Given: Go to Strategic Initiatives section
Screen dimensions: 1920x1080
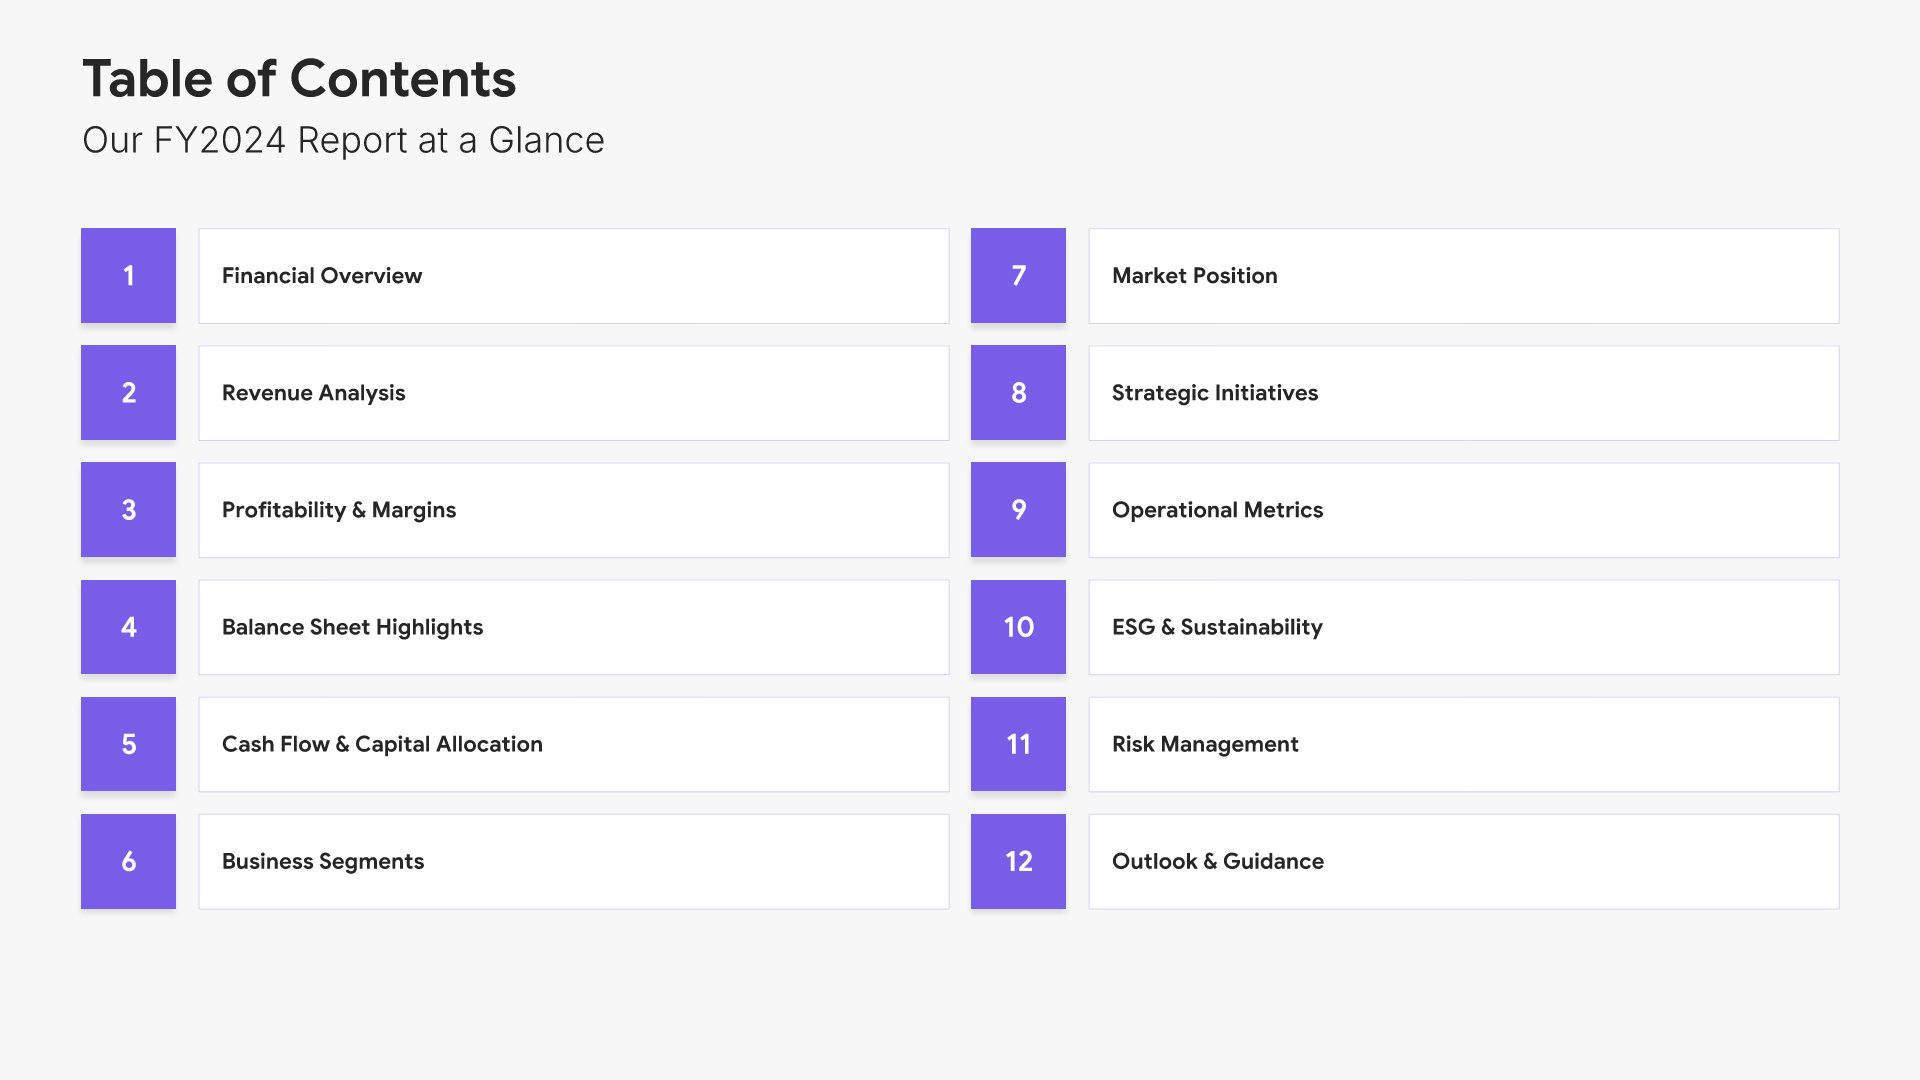Looking at the screenshot, I should coord(1463,392).
